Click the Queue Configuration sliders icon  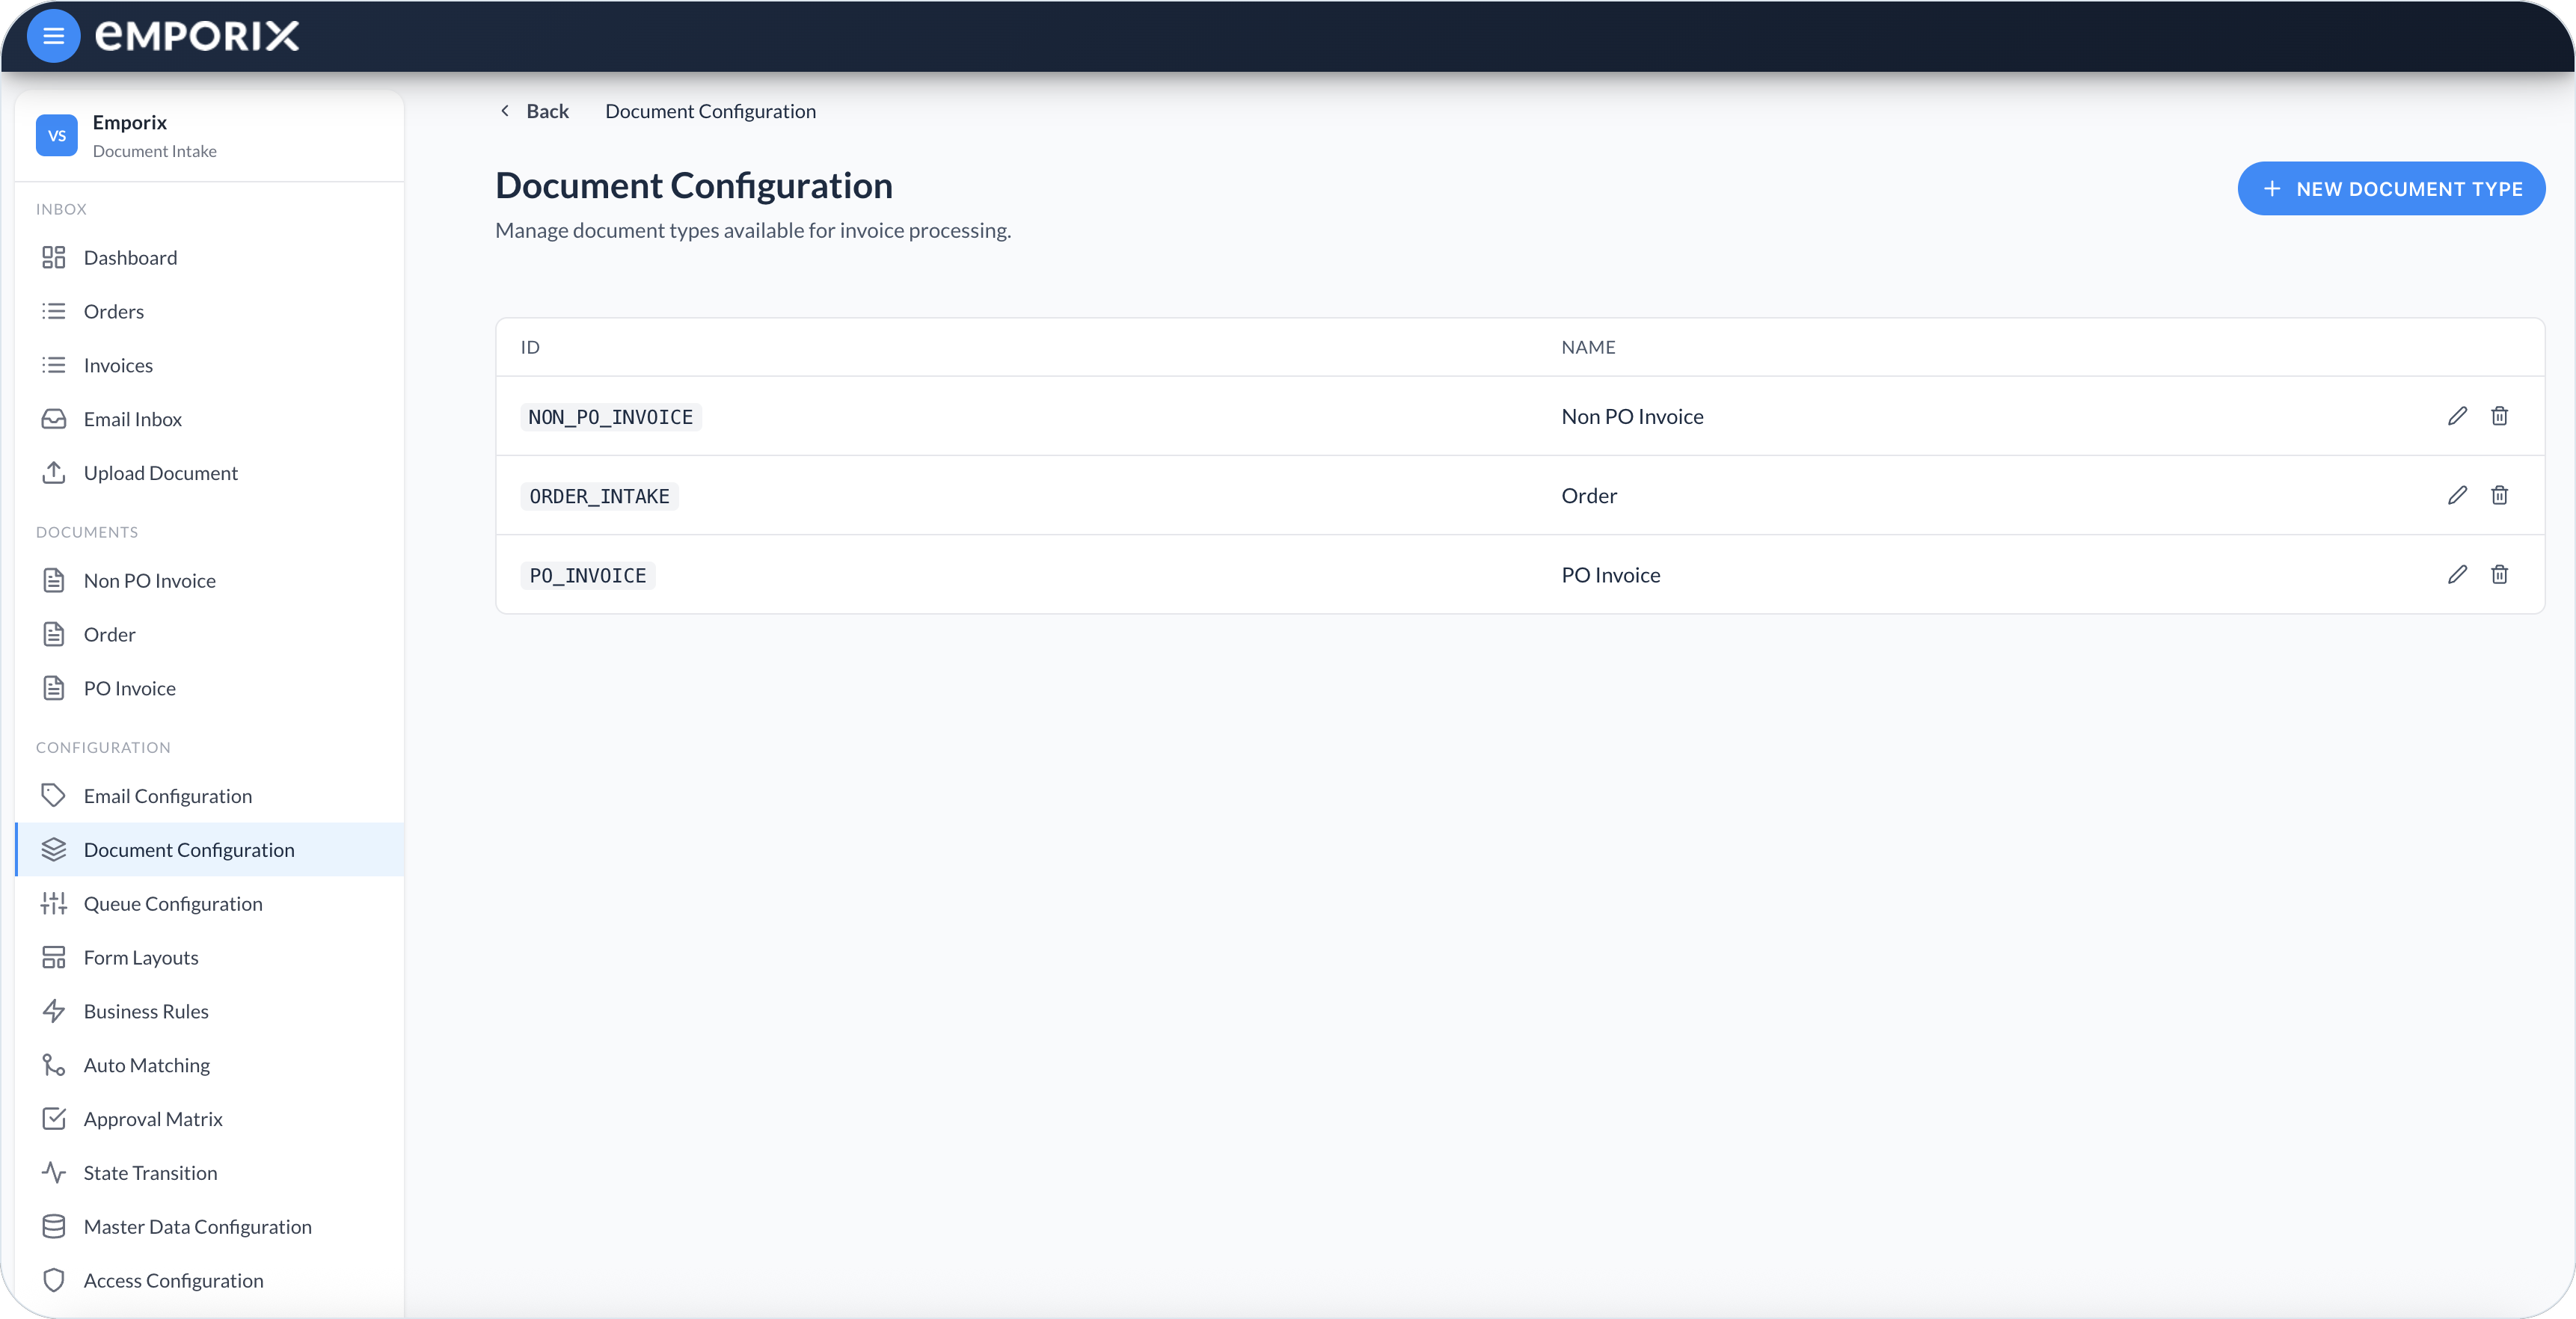54,904
